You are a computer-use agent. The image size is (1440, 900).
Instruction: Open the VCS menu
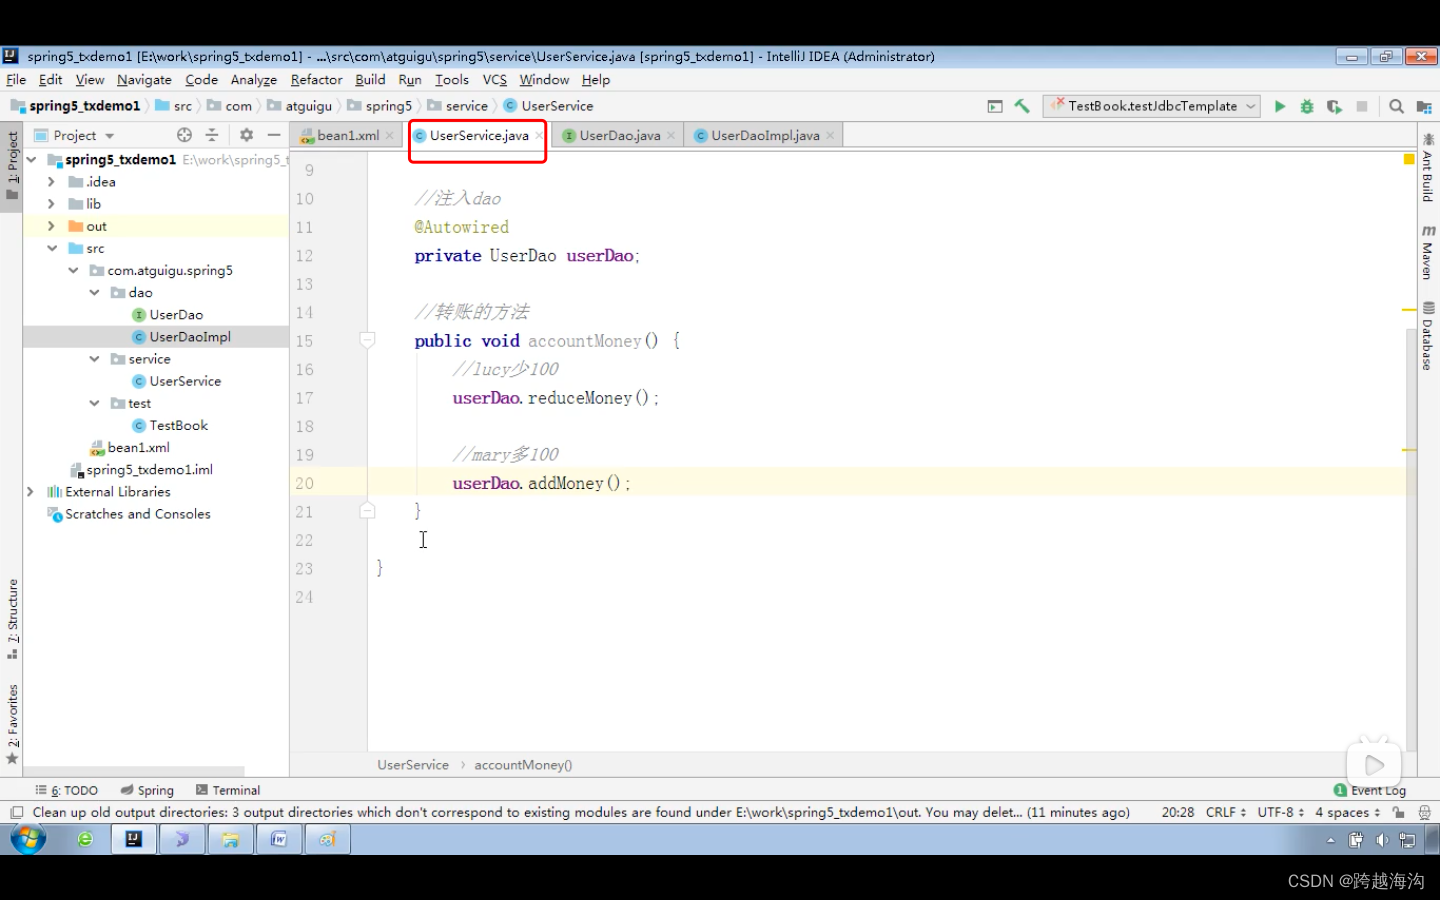pyautogui.click(x=494, y=80)
